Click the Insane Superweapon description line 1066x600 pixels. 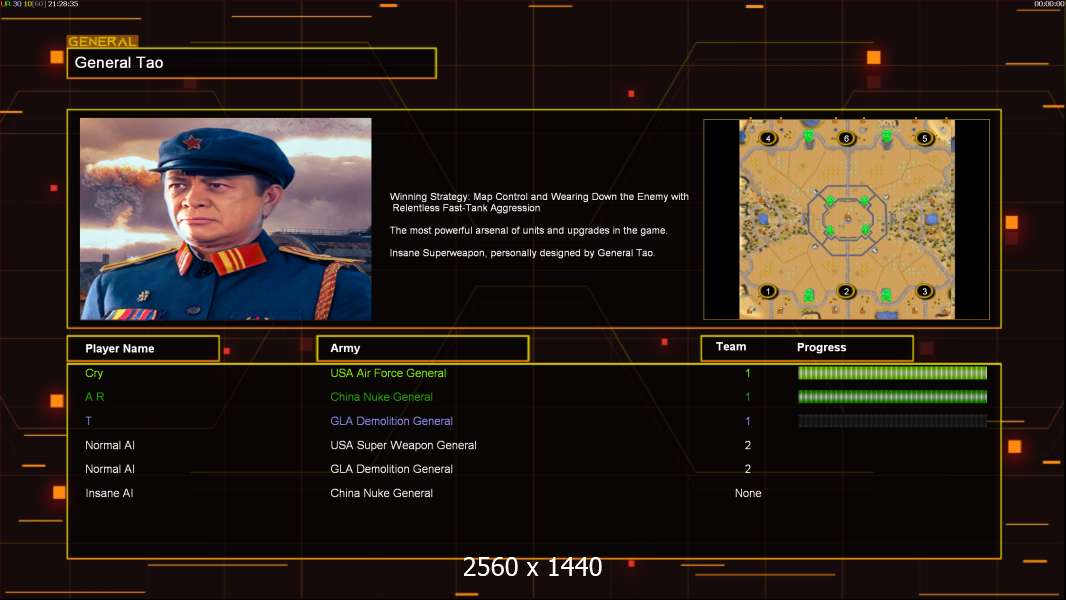[522, 253]
